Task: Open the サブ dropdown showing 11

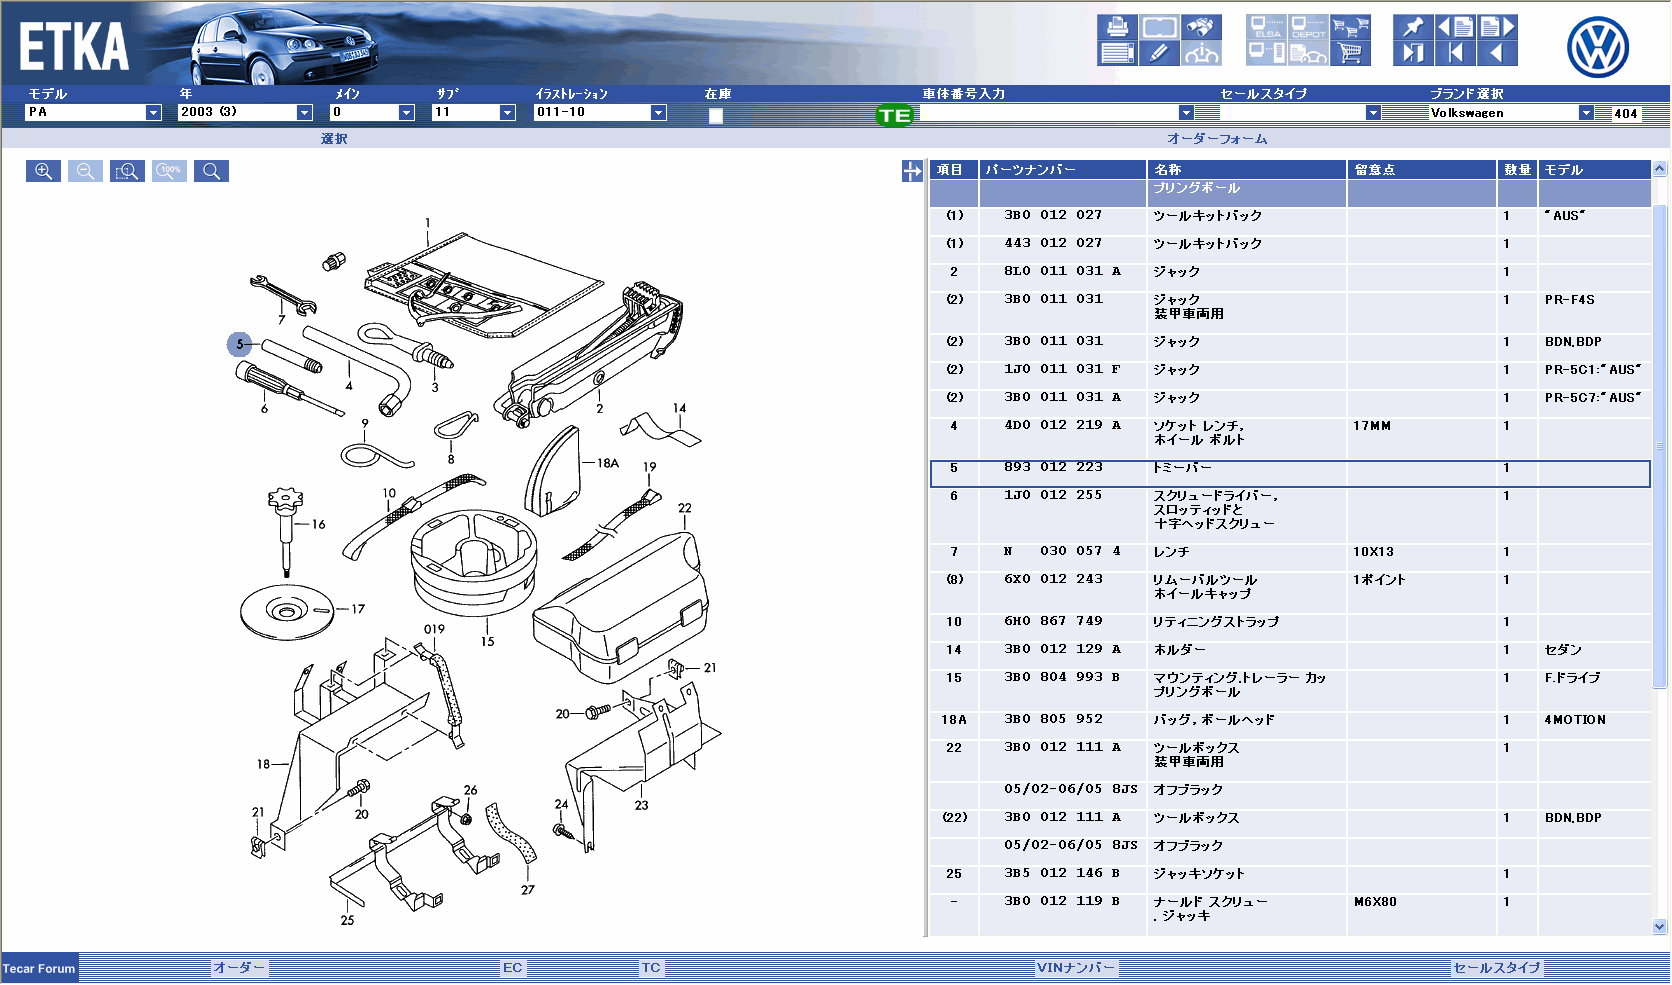Action: point(473,112)
